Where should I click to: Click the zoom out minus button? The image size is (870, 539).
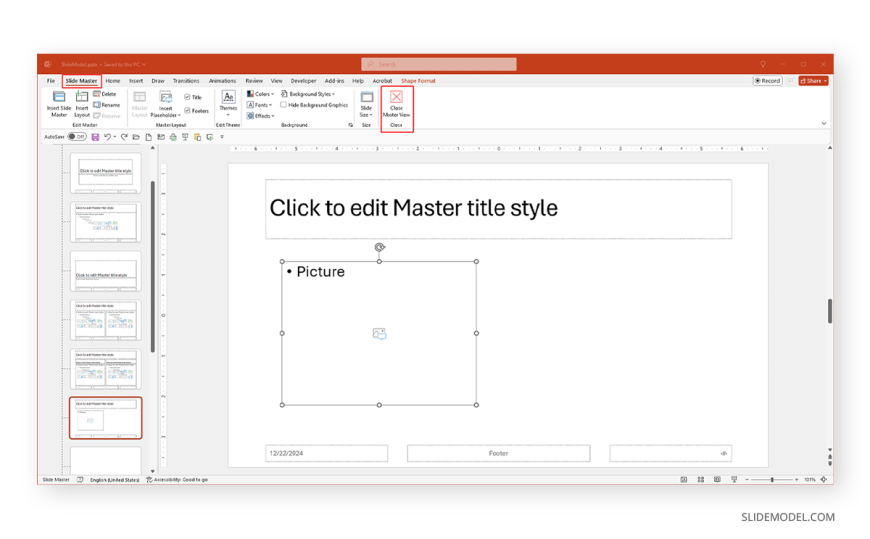tap(747, 480)
